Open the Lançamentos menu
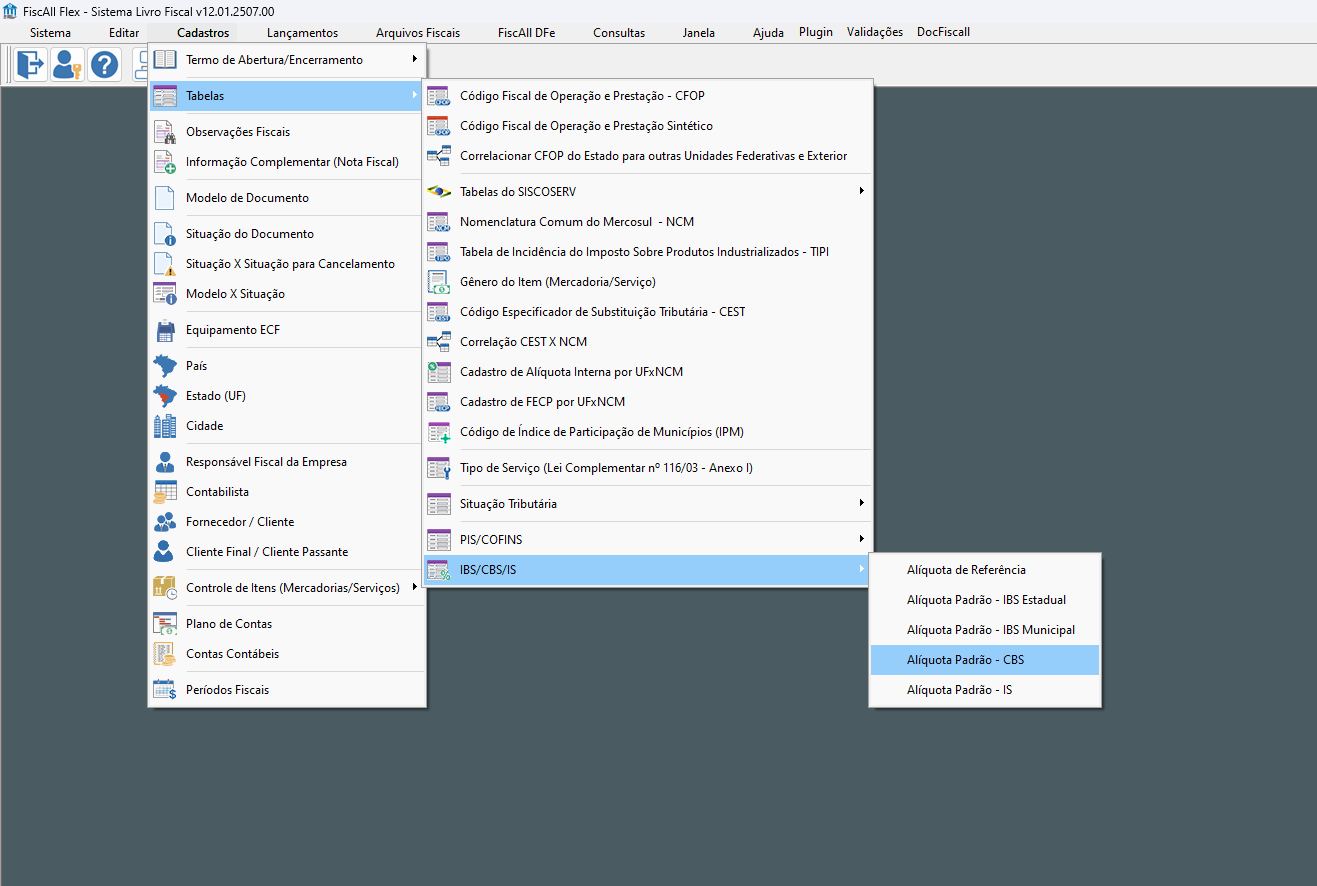This screenshot has height=886, width=1317. coord(303,33)
